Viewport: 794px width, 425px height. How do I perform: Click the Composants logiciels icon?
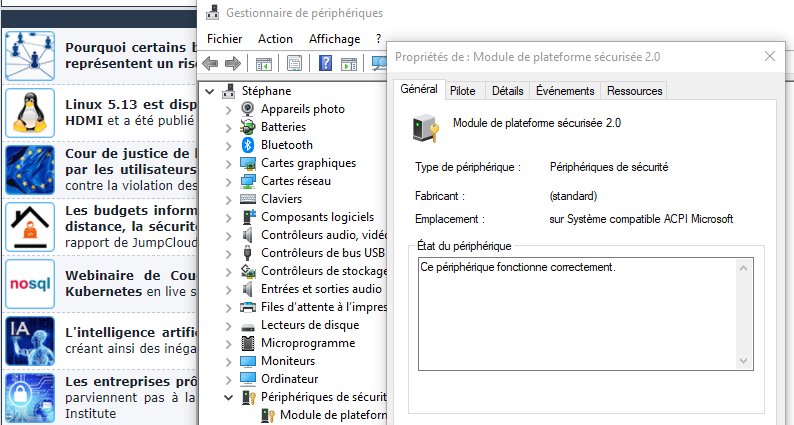248,217
